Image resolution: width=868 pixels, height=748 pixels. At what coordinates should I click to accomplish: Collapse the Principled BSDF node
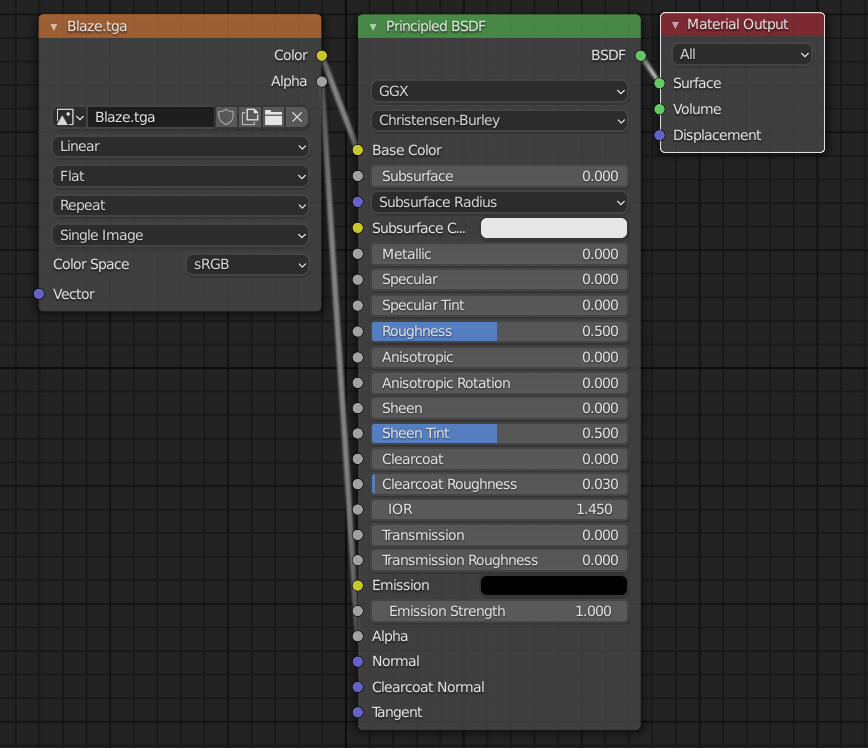[373, 27]
